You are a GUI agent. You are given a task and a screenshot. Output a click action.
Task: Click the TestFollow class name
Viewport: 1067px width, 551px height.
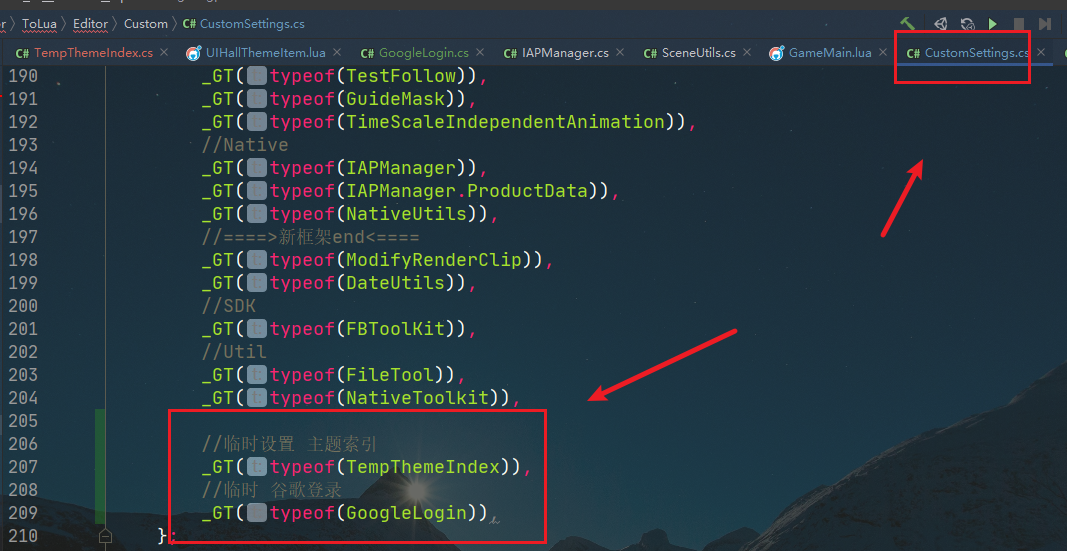(x=401, y=76)
